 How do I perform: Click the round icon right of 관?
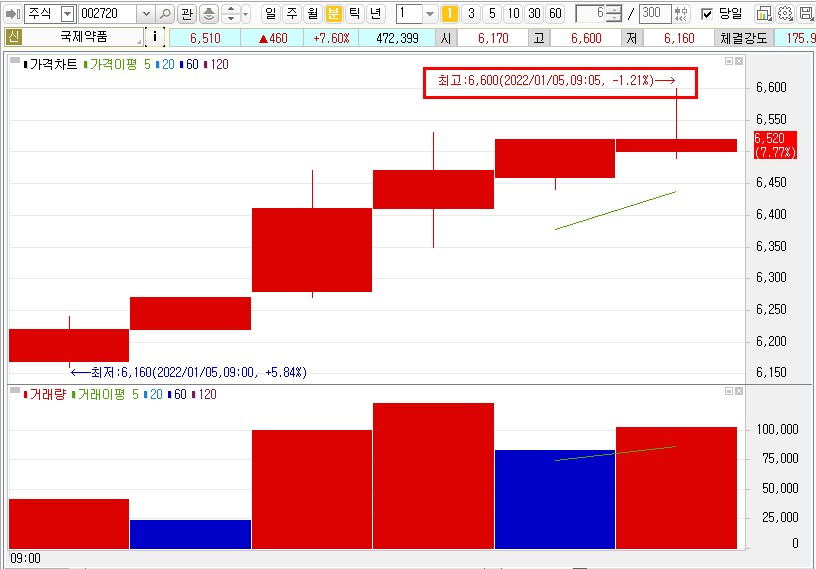(x=209, y=14)
